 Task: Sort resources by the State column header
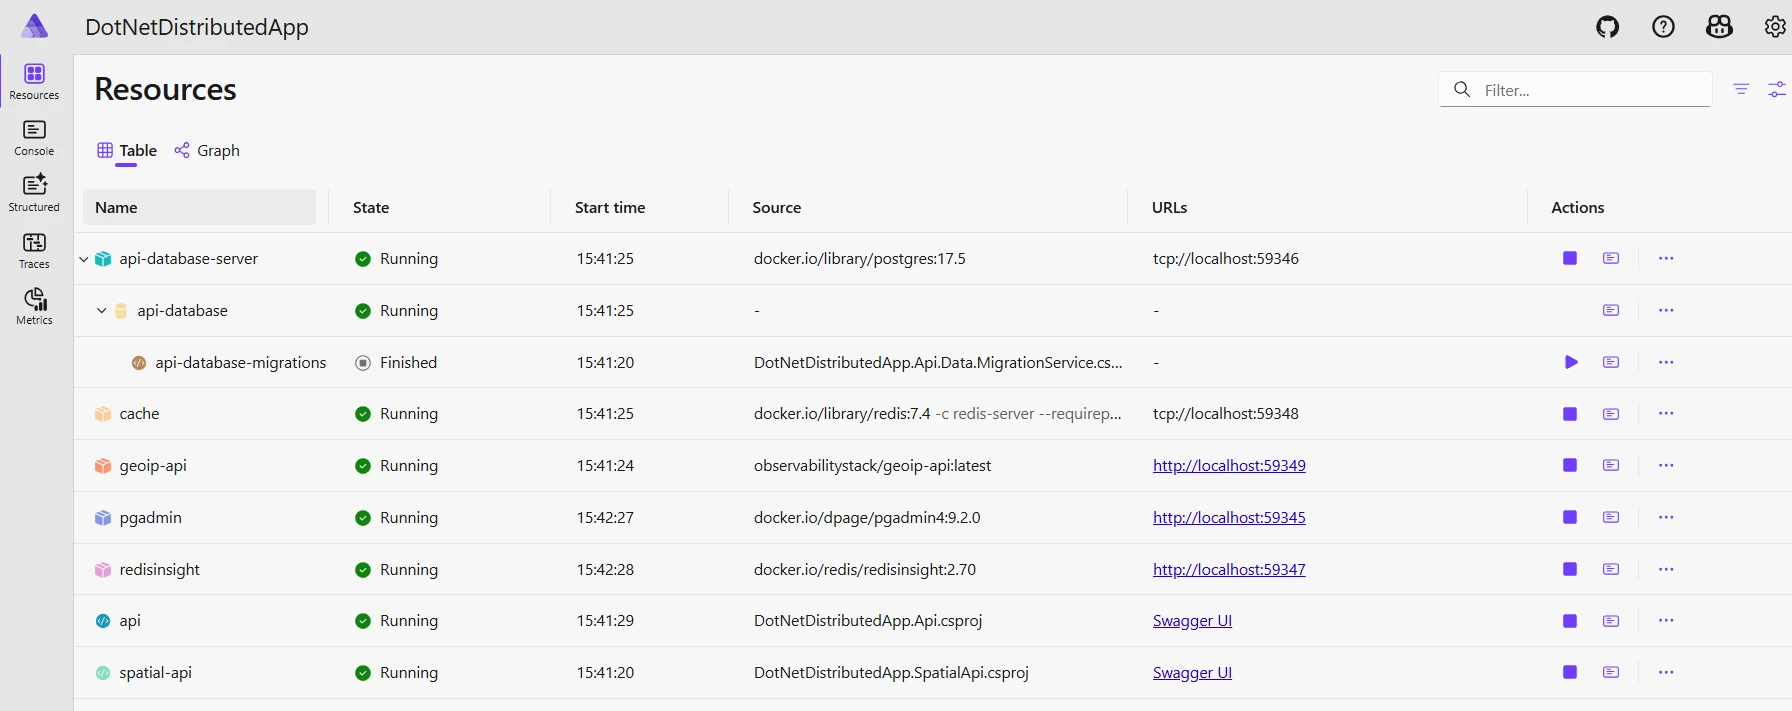(371, 208)
